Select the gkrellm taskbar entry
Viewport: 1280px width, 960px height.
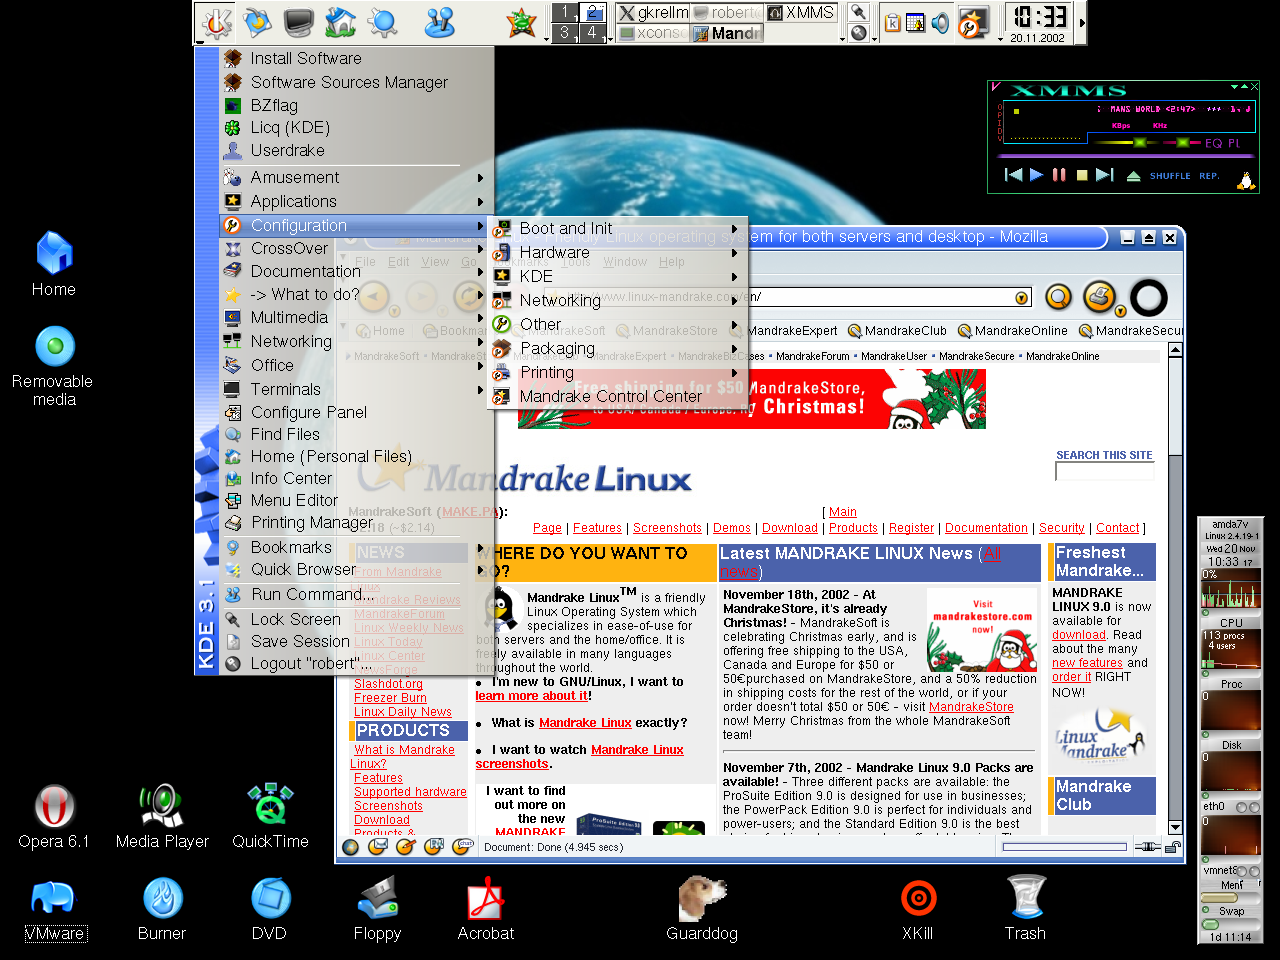pos(652,13)
